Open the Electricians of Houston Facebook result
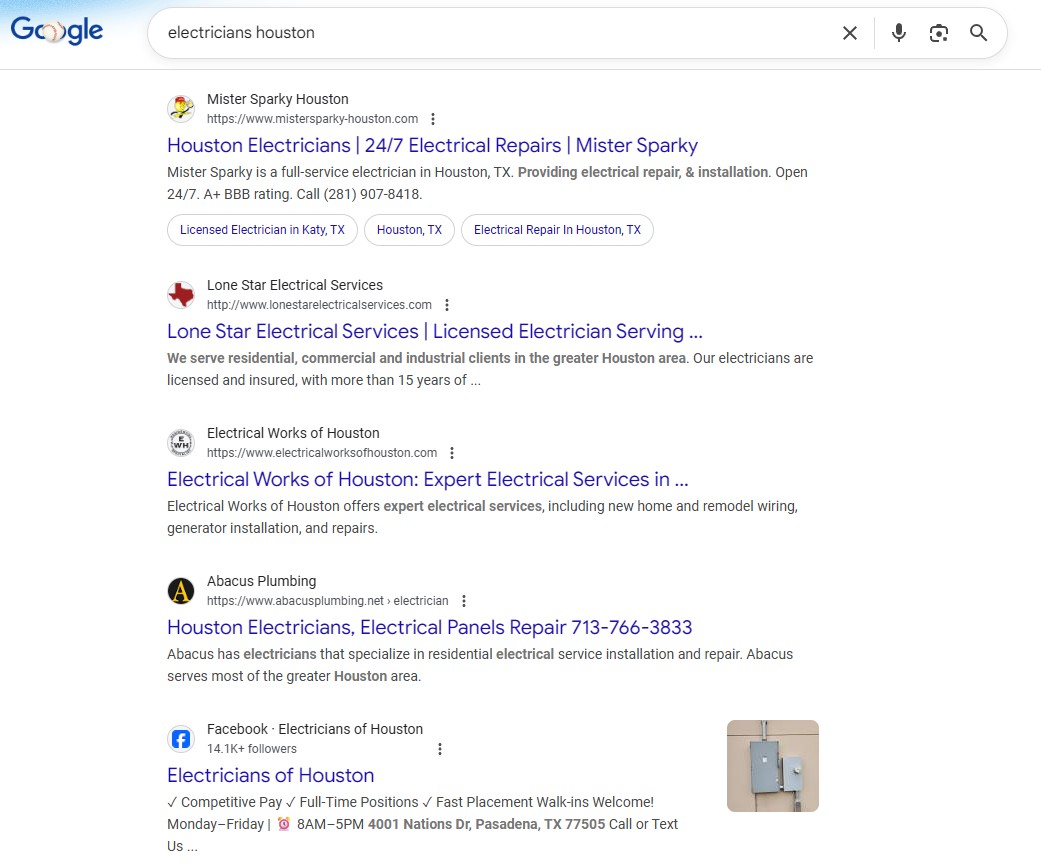This screenshot has width=1041, height=867. (270, 775)
